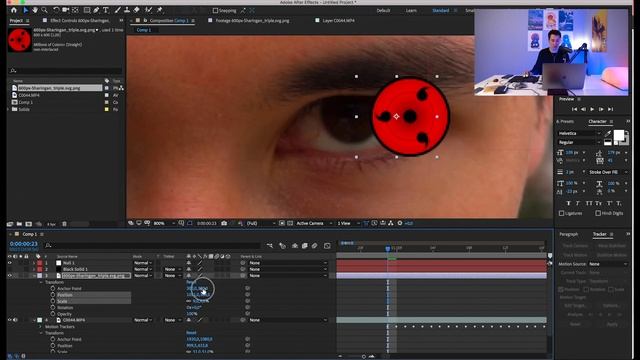Expand Motion Trackers under C0044.MP4
The width and height of the screenshot is (640, 360).
click(40, 327)
